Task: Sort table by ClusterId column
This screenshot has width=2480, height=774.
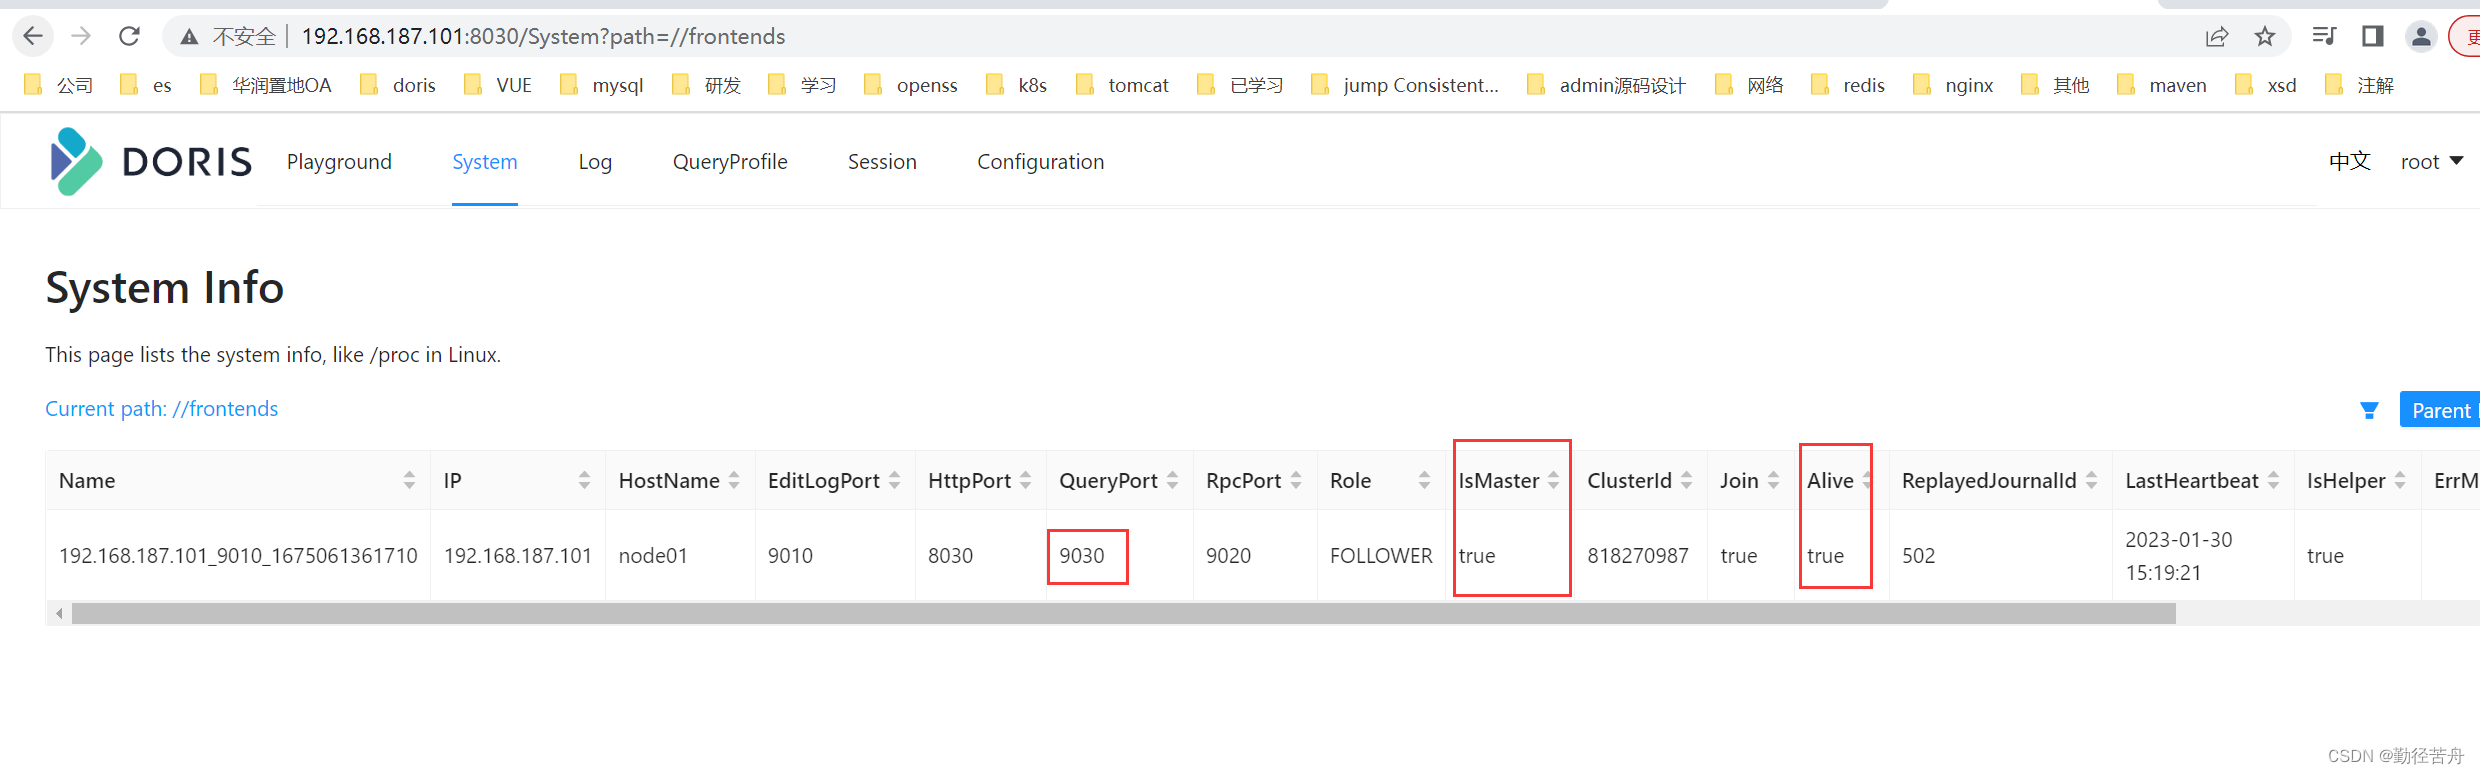Action: click(1686, 480)
